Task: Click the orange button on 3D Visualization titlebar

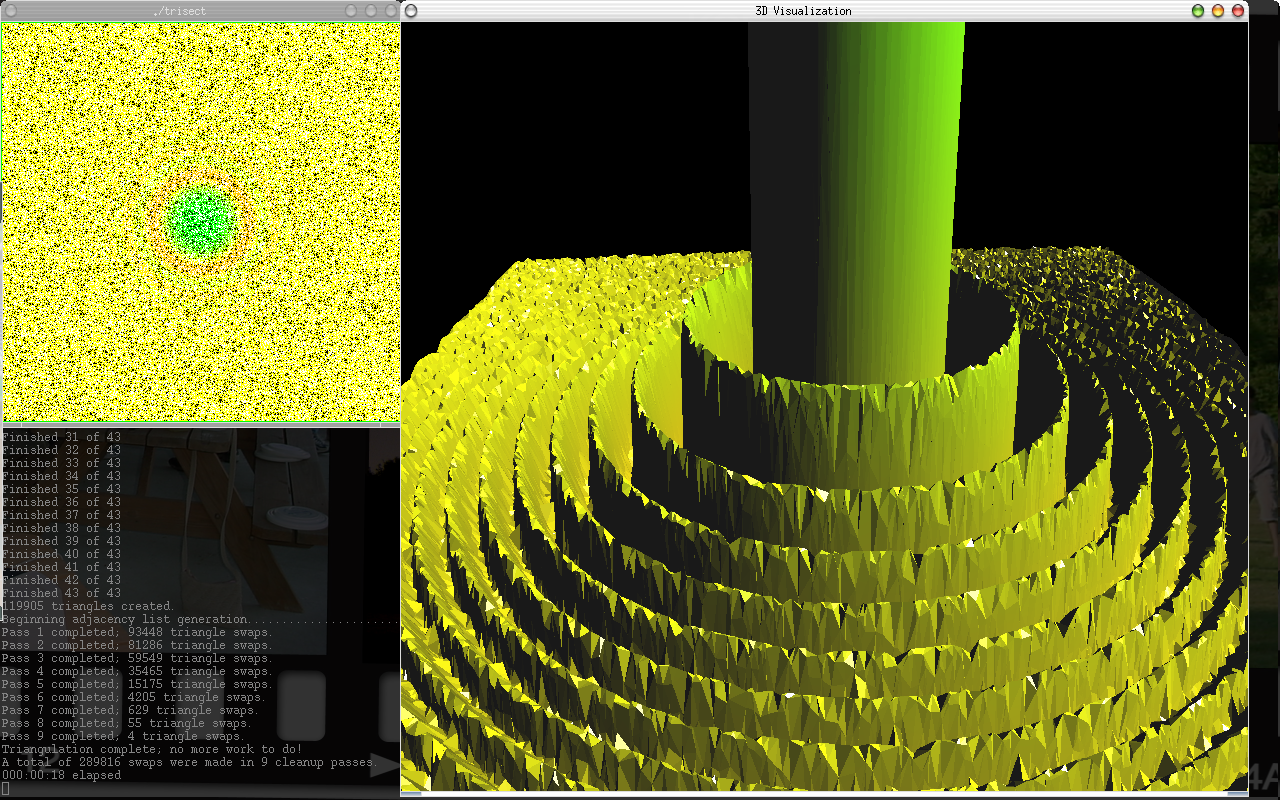Action: (1218, 10)
